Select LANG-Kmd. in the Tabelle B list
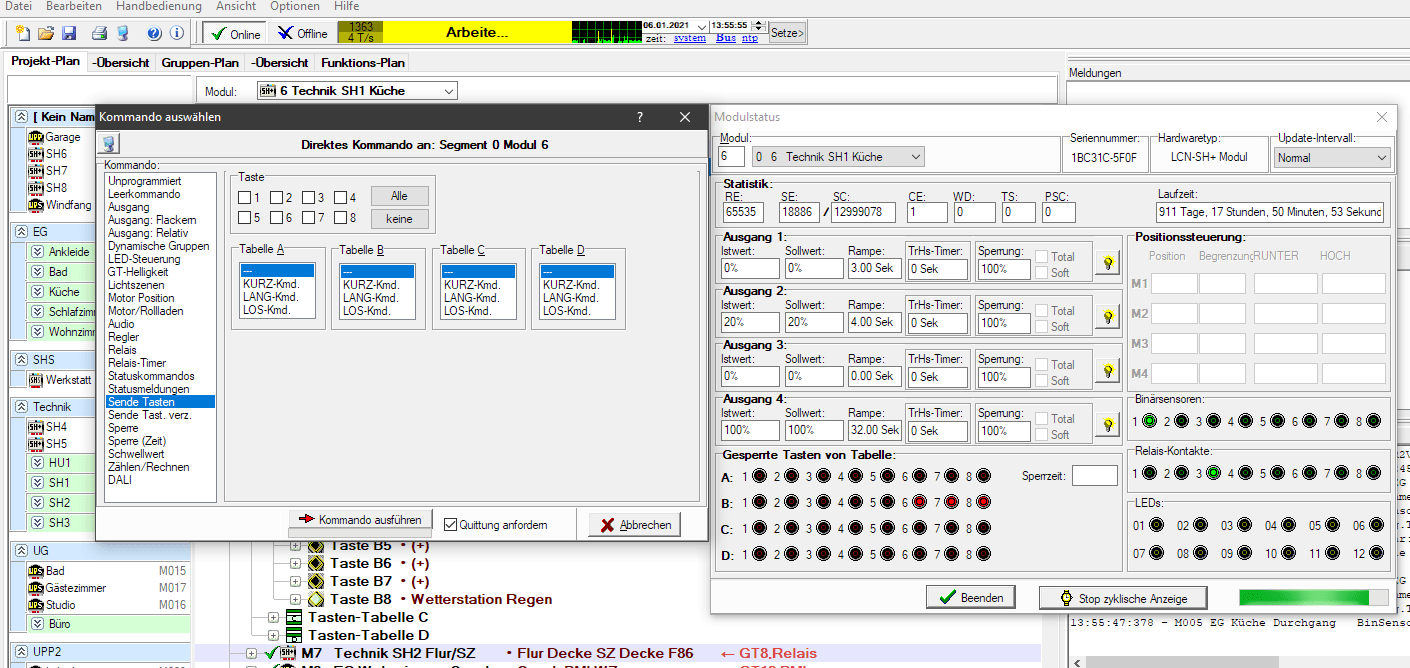The image size is (1410, 668). tap(370, 297)
